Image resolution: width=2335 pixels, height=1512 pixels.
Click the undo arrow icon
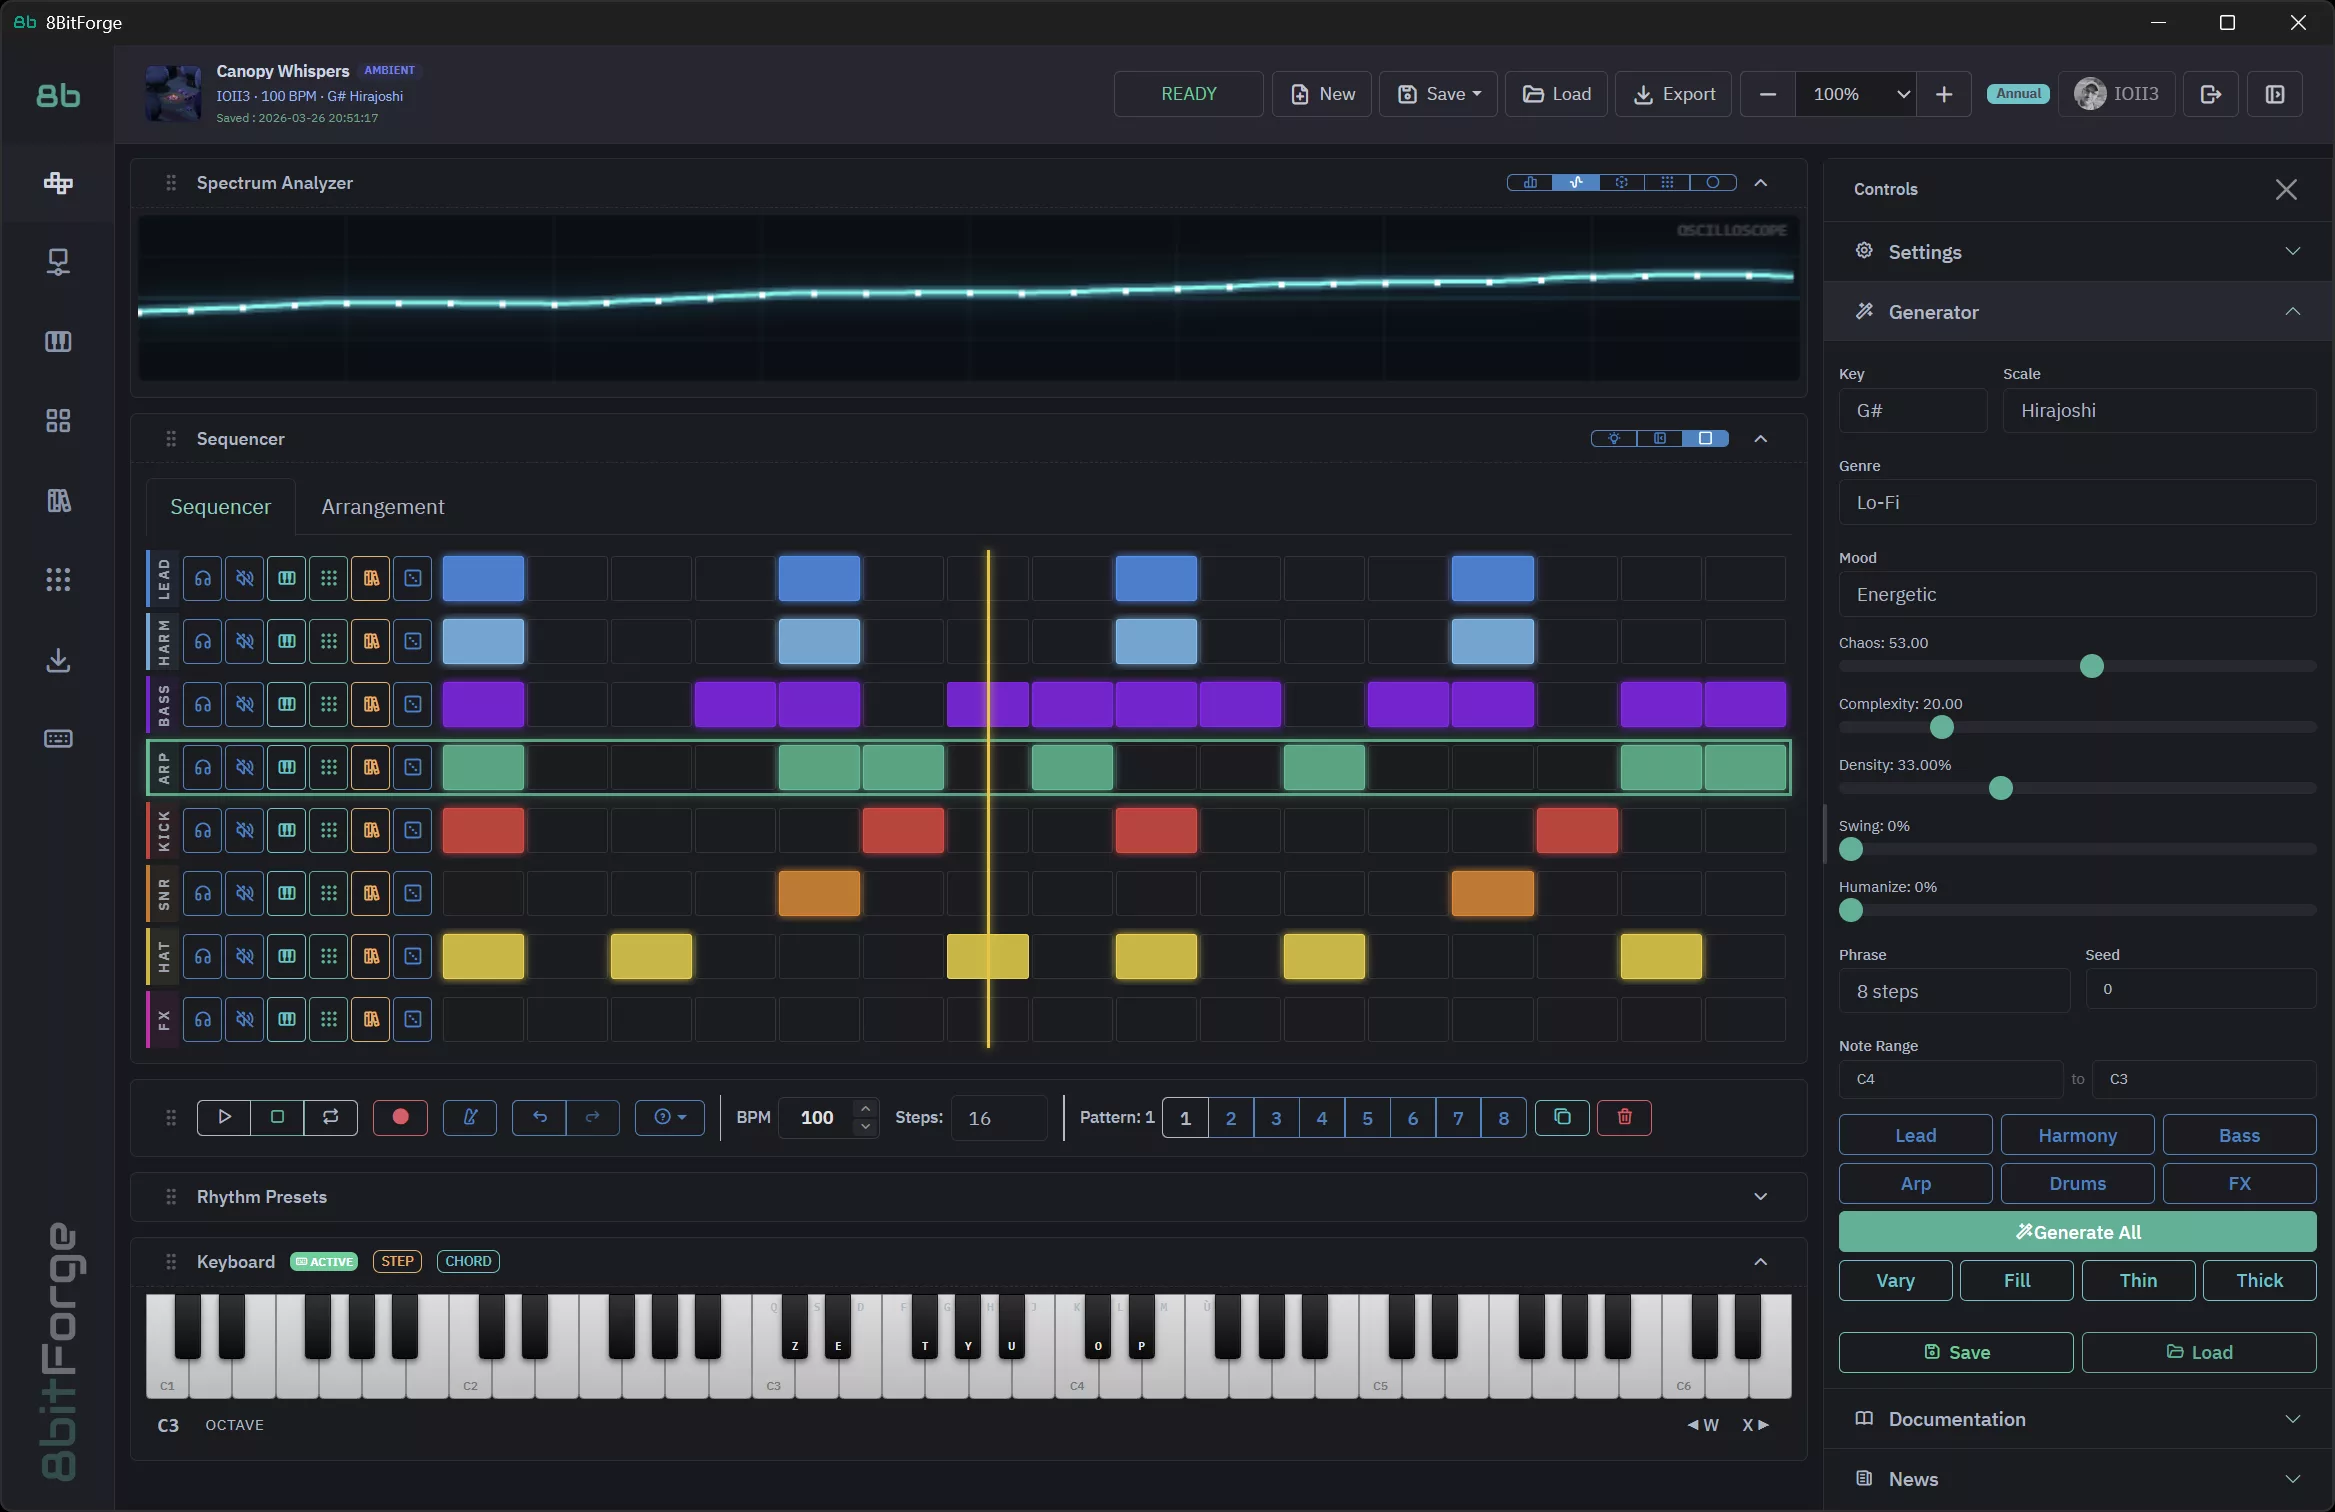coord(539,1117)
